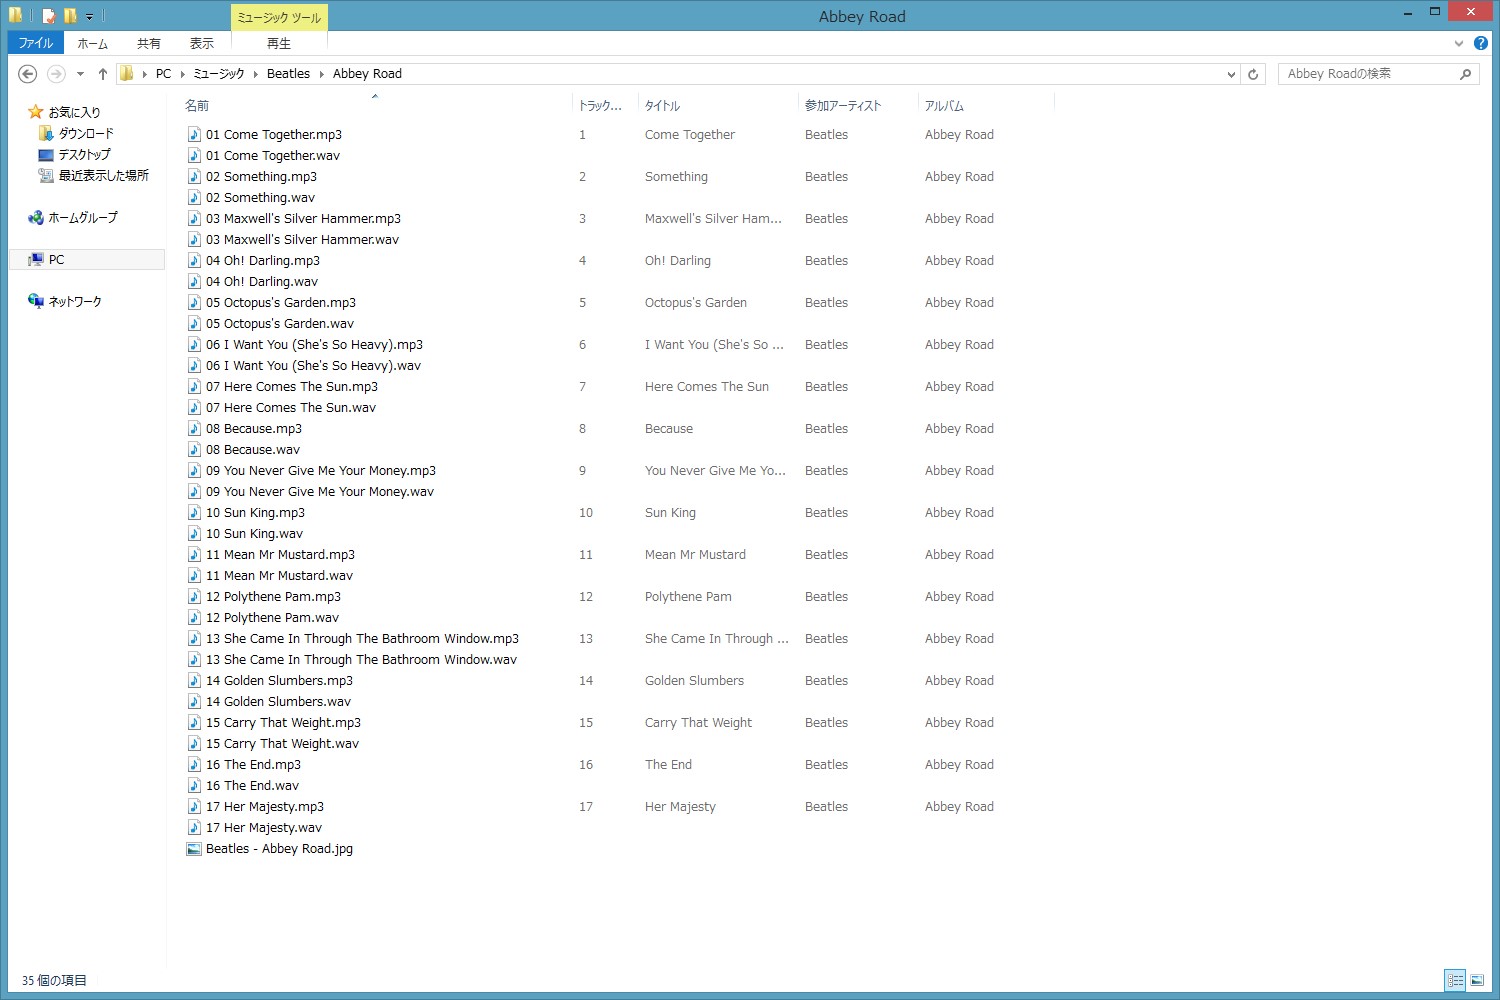Click the file icon of 17 Her Majesty.wav
The height and width of the screenshot is (1000, 1500).
click(x=194, y=827)
